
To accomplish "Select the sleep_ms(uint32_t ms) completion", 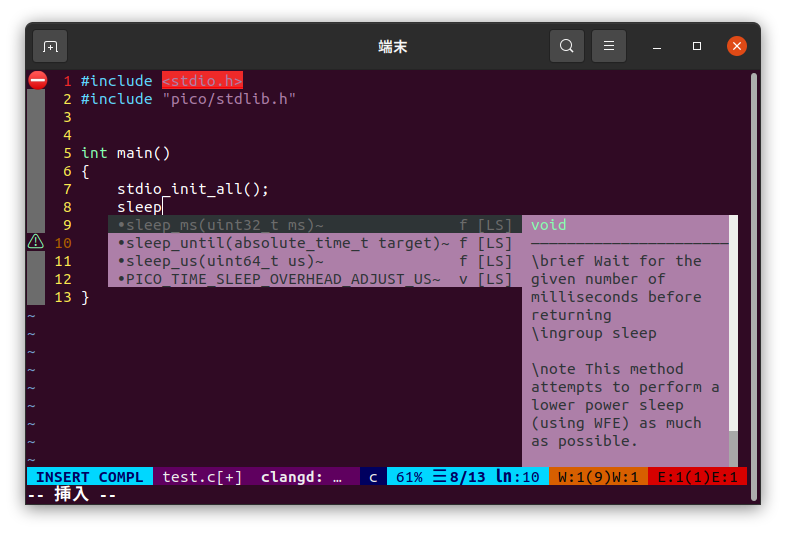I will coord(315,225).
